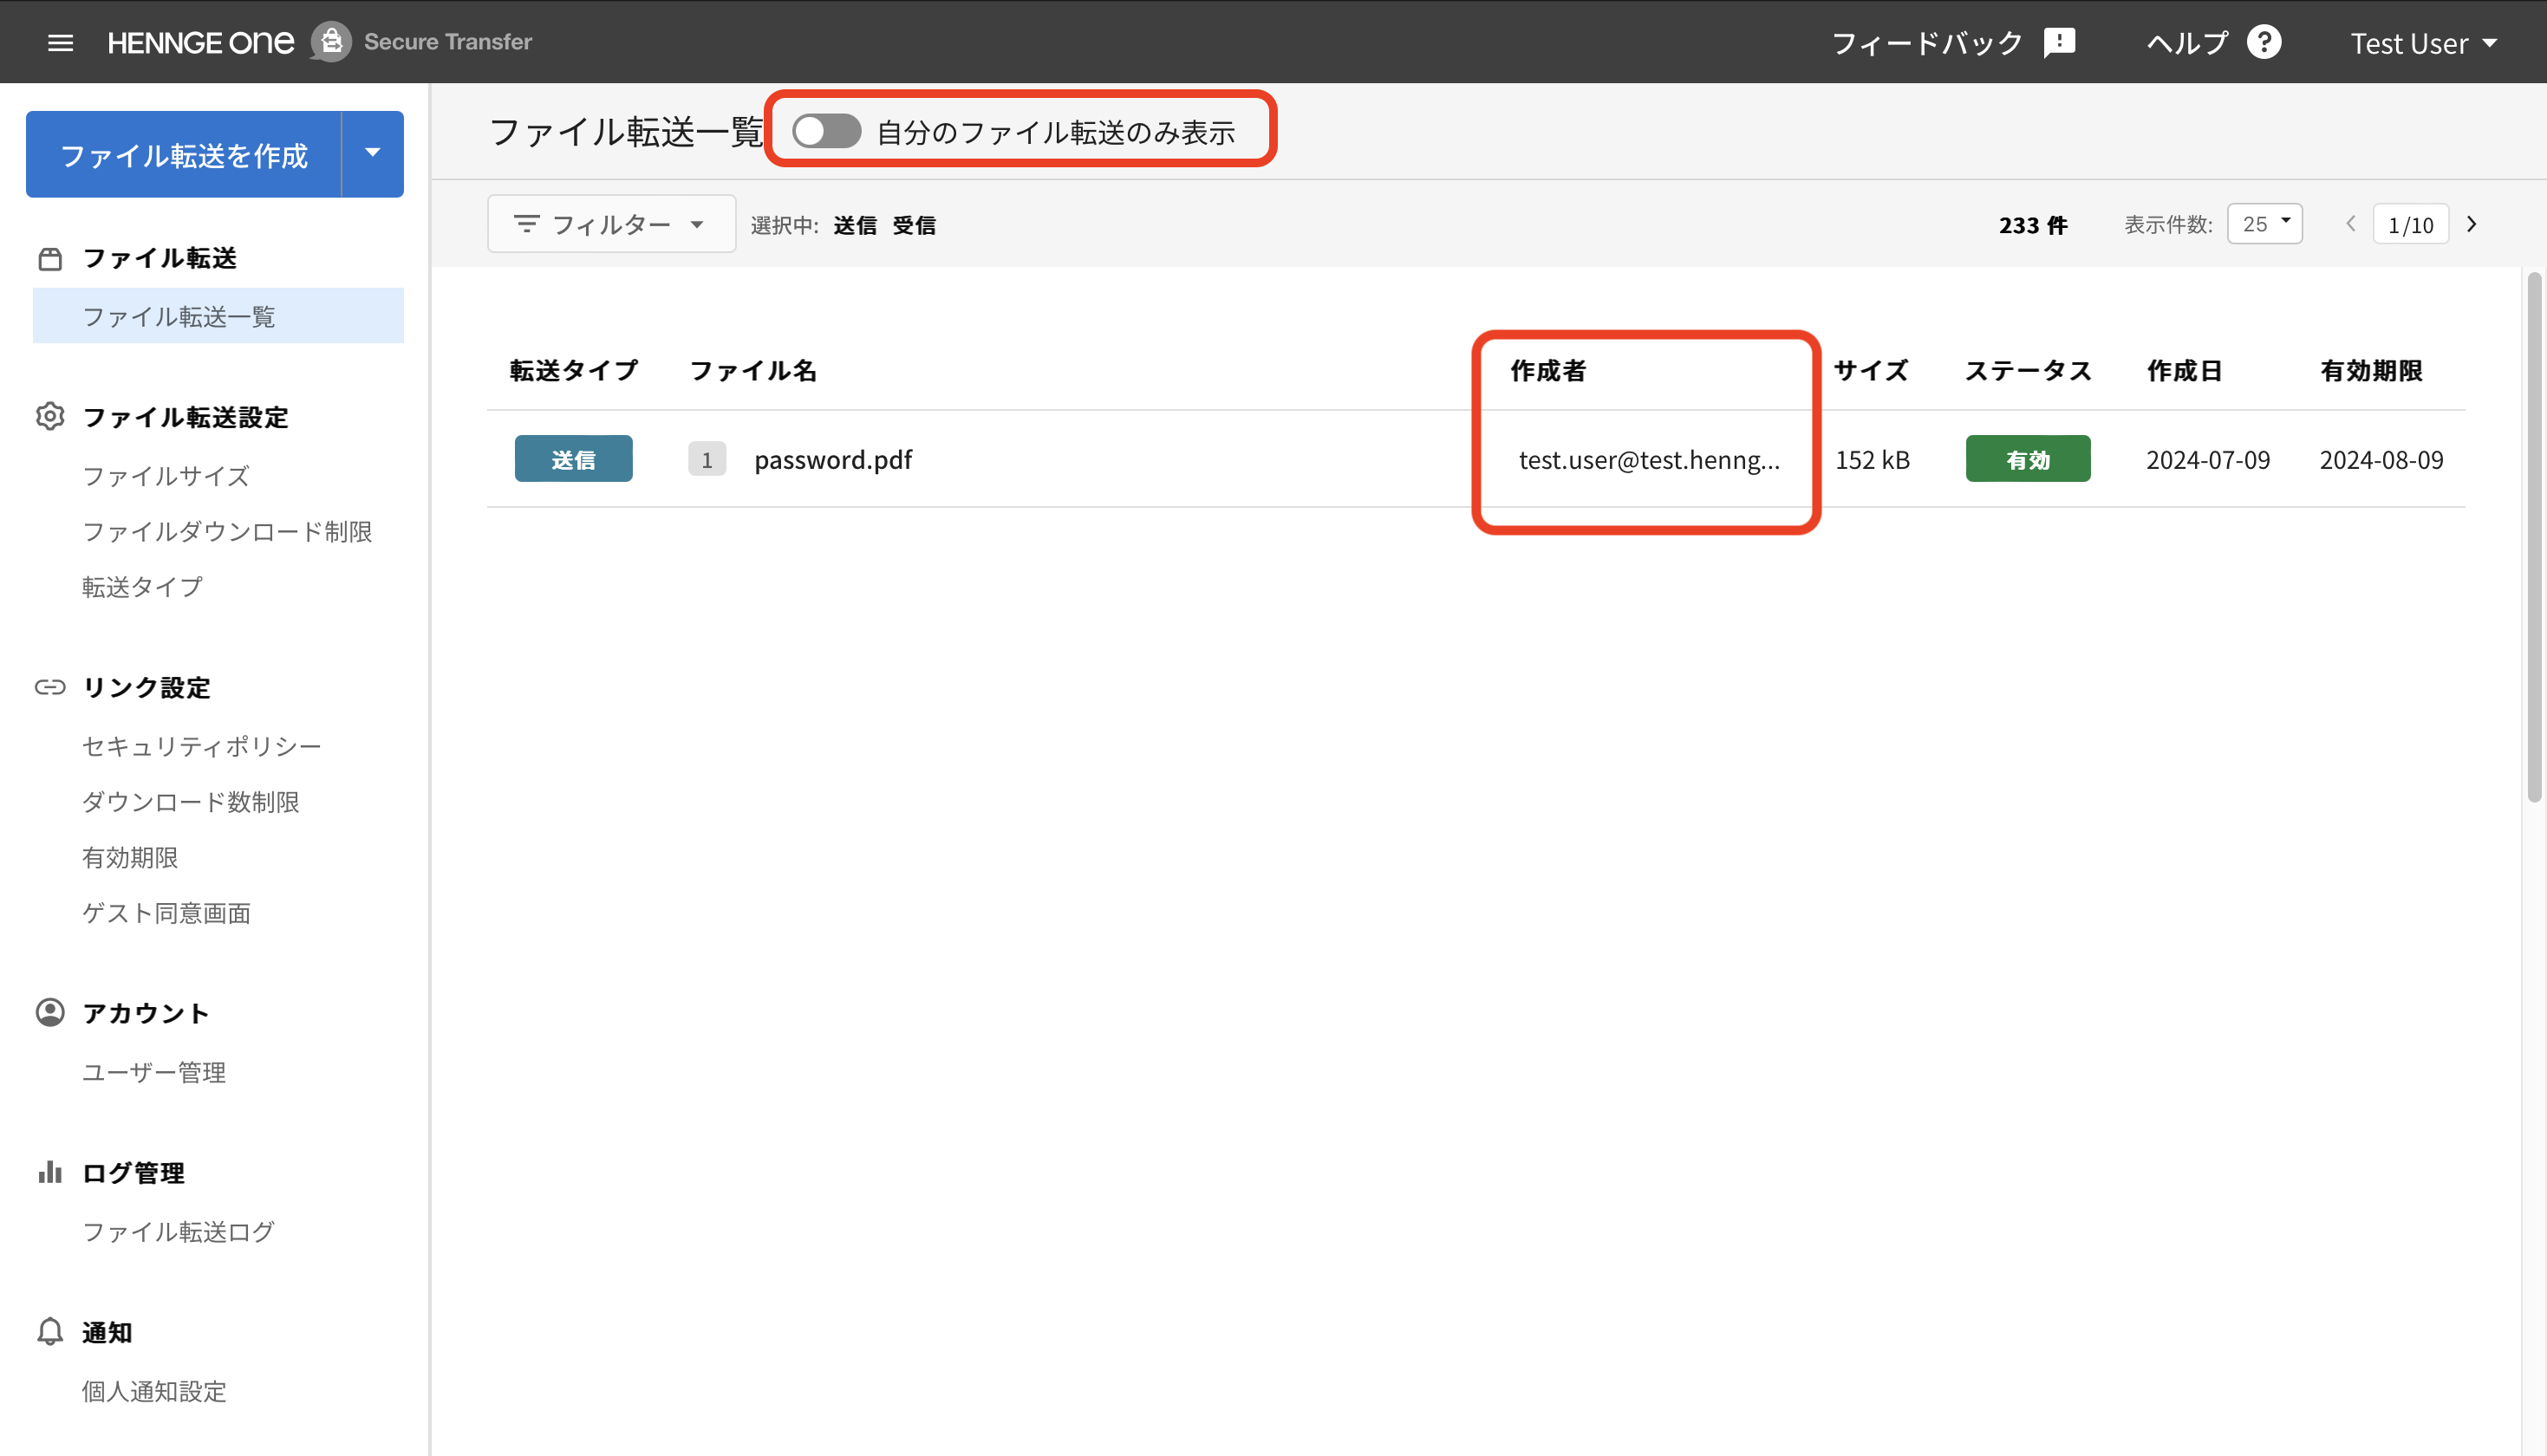2547x1456 pixels.
Task: Click the ファイル転送設定 gear icon
Action: [50, 416]
